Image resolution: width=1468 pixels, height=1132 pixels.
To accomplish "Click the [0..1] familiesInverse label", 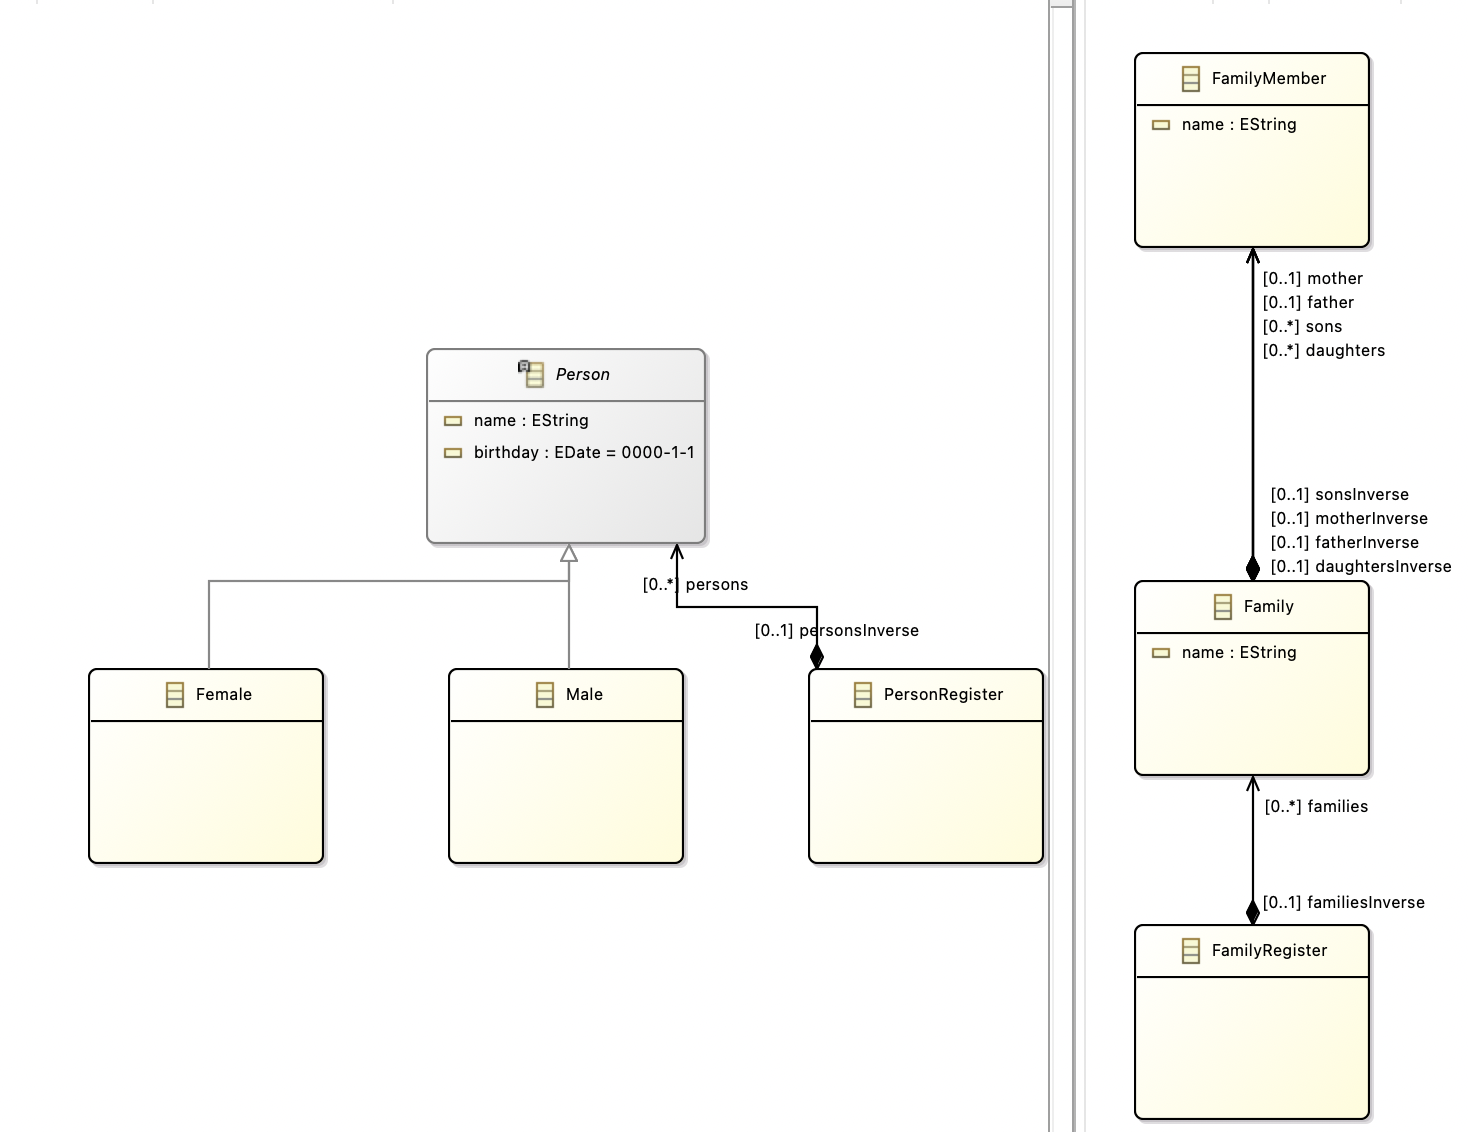I will (1344, 903).
